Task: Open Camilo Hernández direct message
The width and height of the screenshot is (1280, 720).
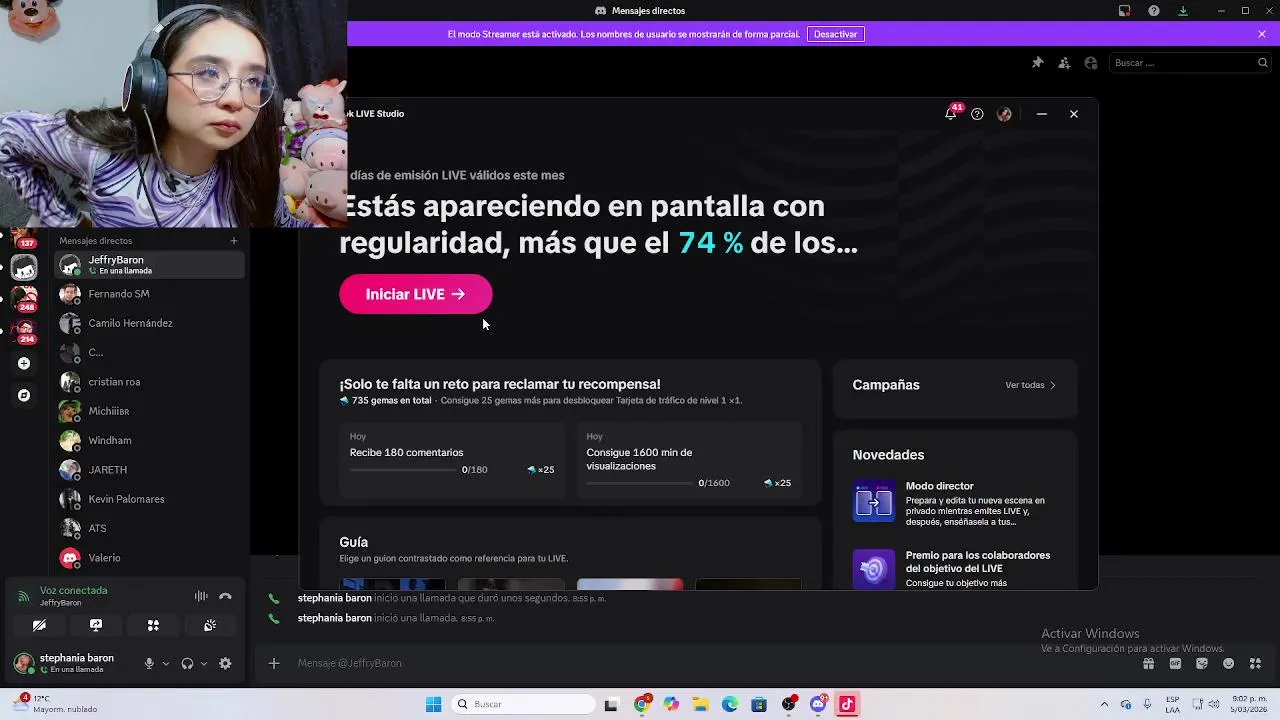Action: click(x=149, y=323)
